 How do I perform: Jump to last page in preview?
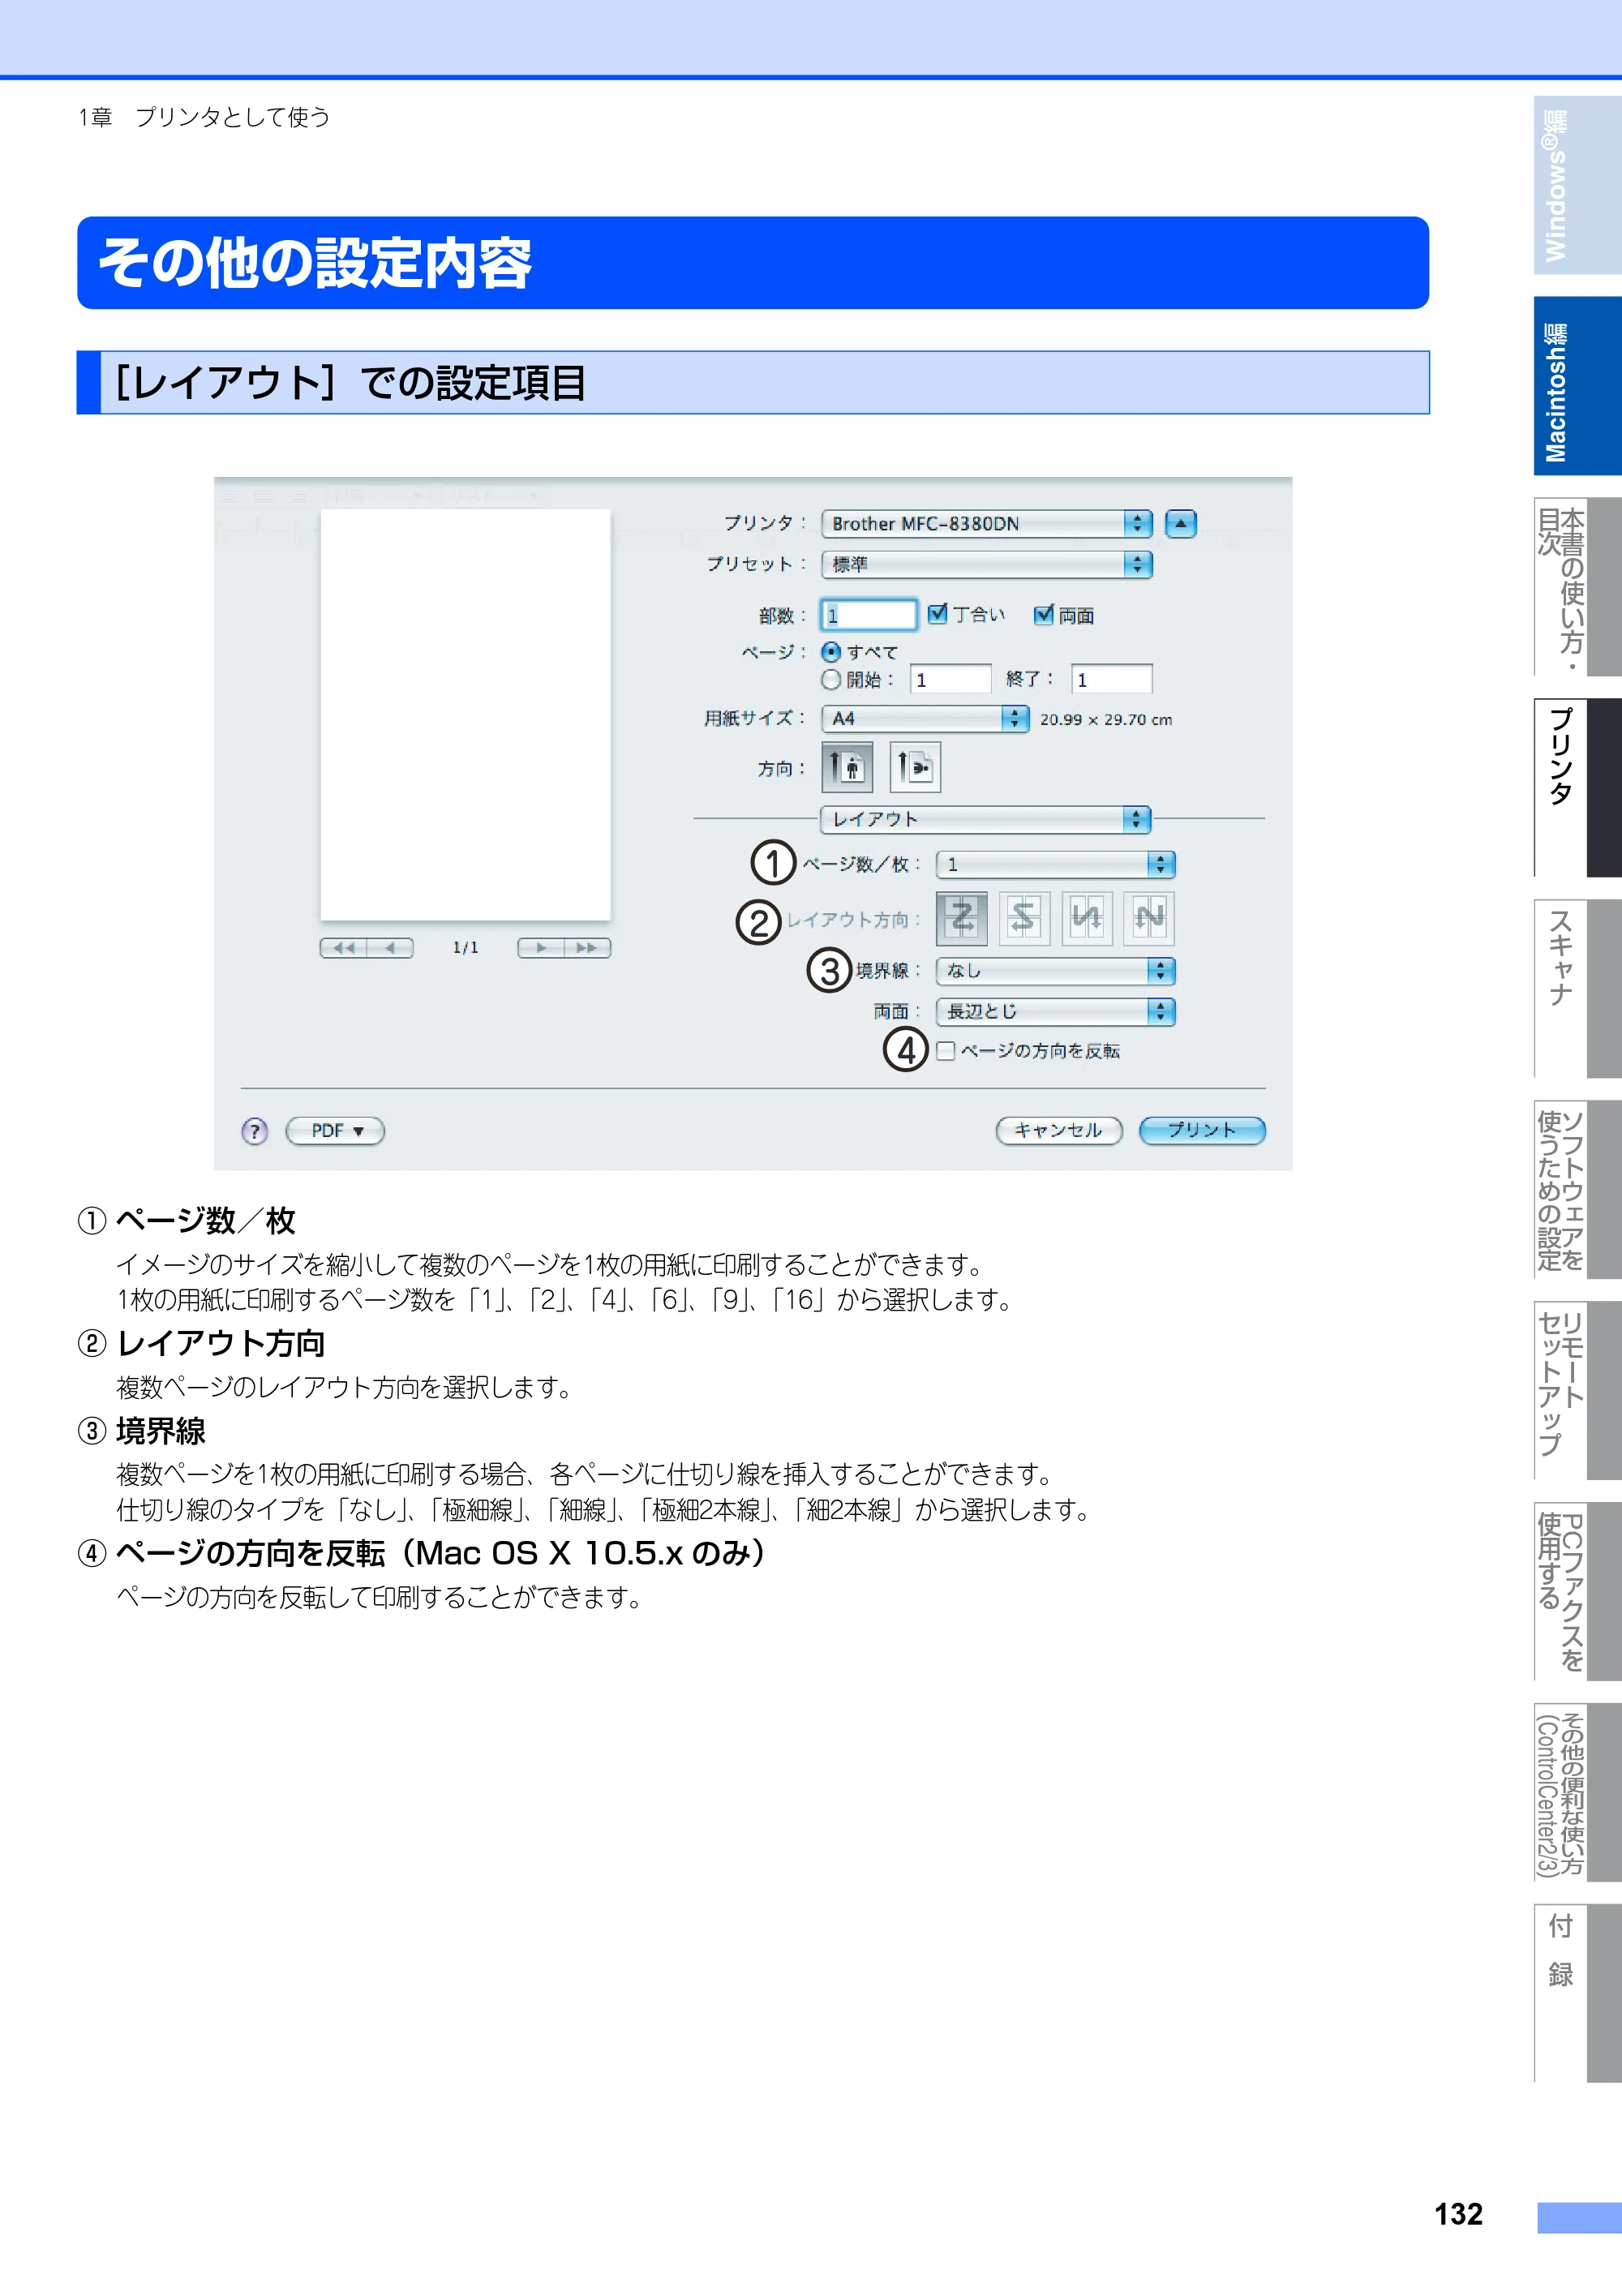(588, 948)
